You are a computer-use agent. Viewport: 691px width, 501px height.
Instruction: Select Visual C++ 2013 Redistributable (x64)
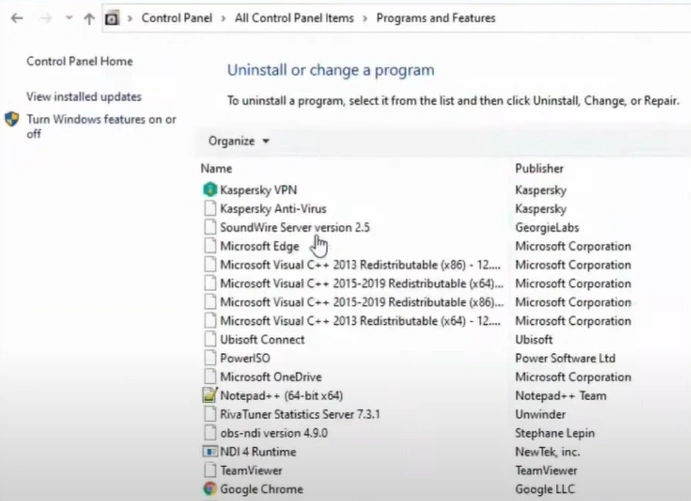(360, 321)
